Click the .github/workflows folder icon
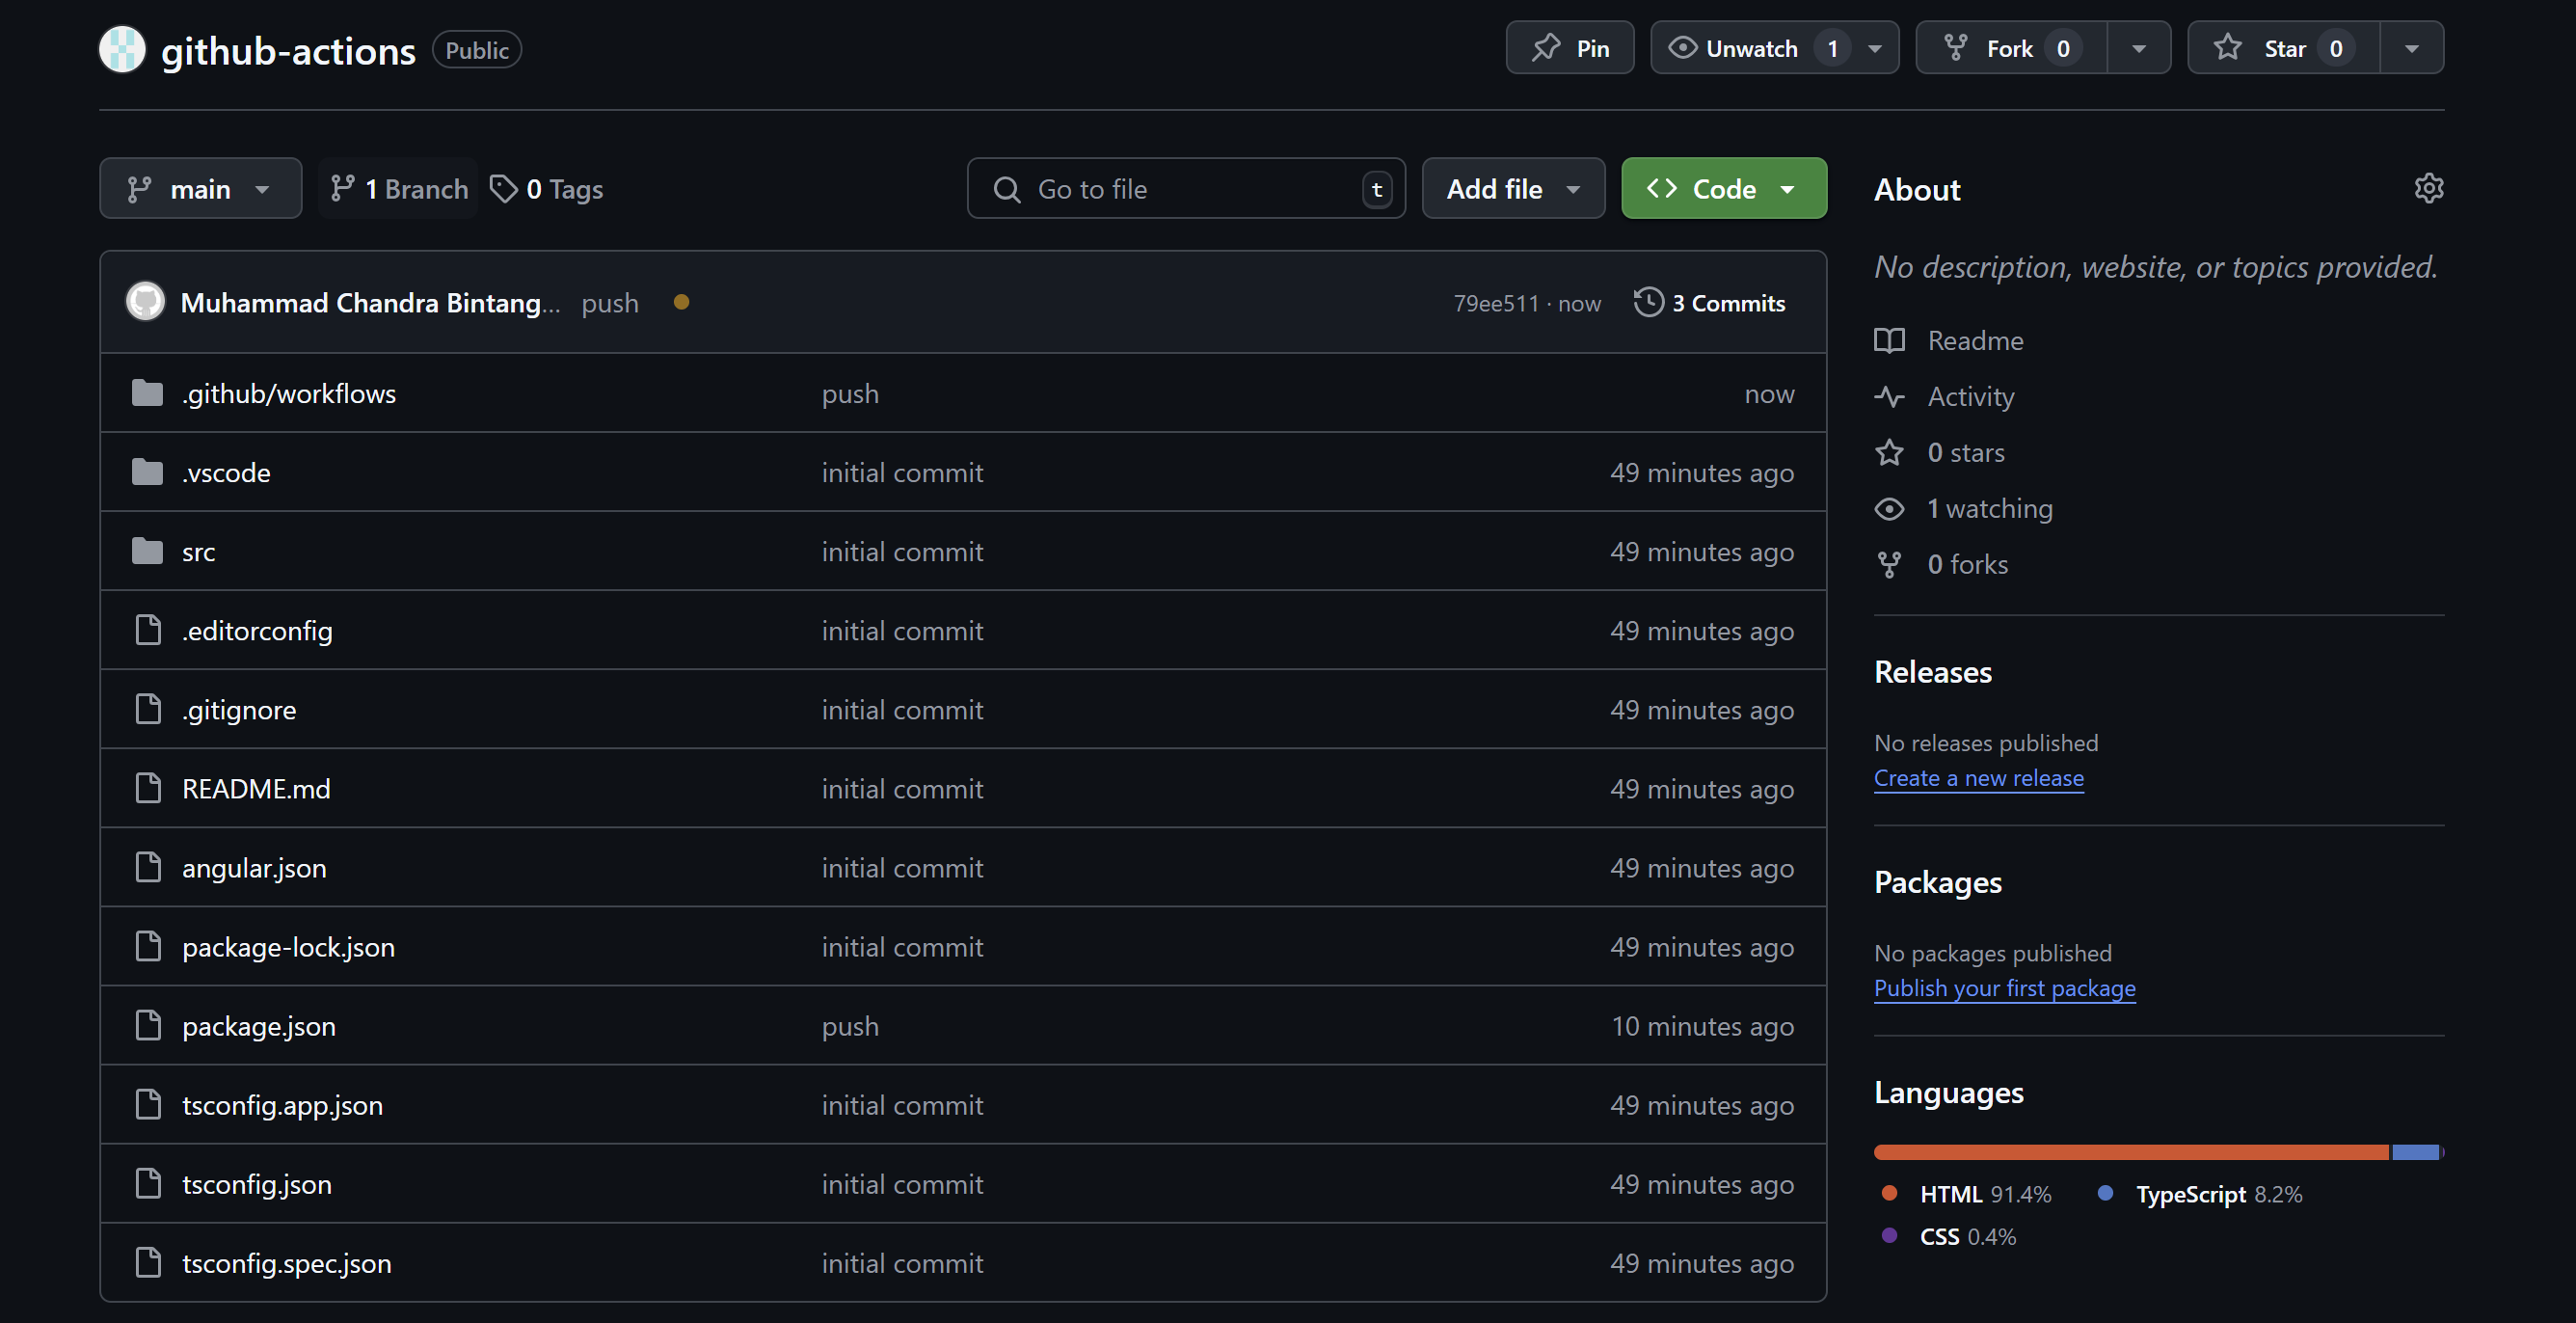Image resolution: width=2576 pixels, height=1323 pixels. (x=147, y=393)
